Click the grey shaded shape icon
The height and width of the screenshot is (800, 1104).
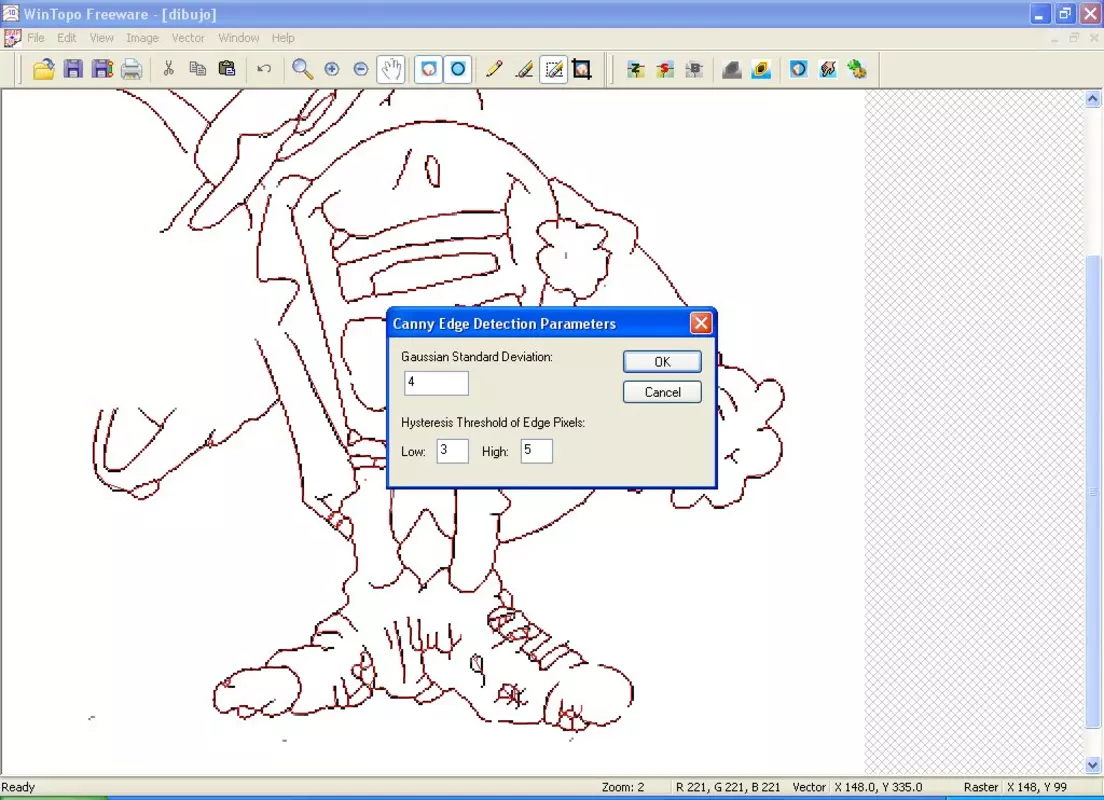(732, 69)
